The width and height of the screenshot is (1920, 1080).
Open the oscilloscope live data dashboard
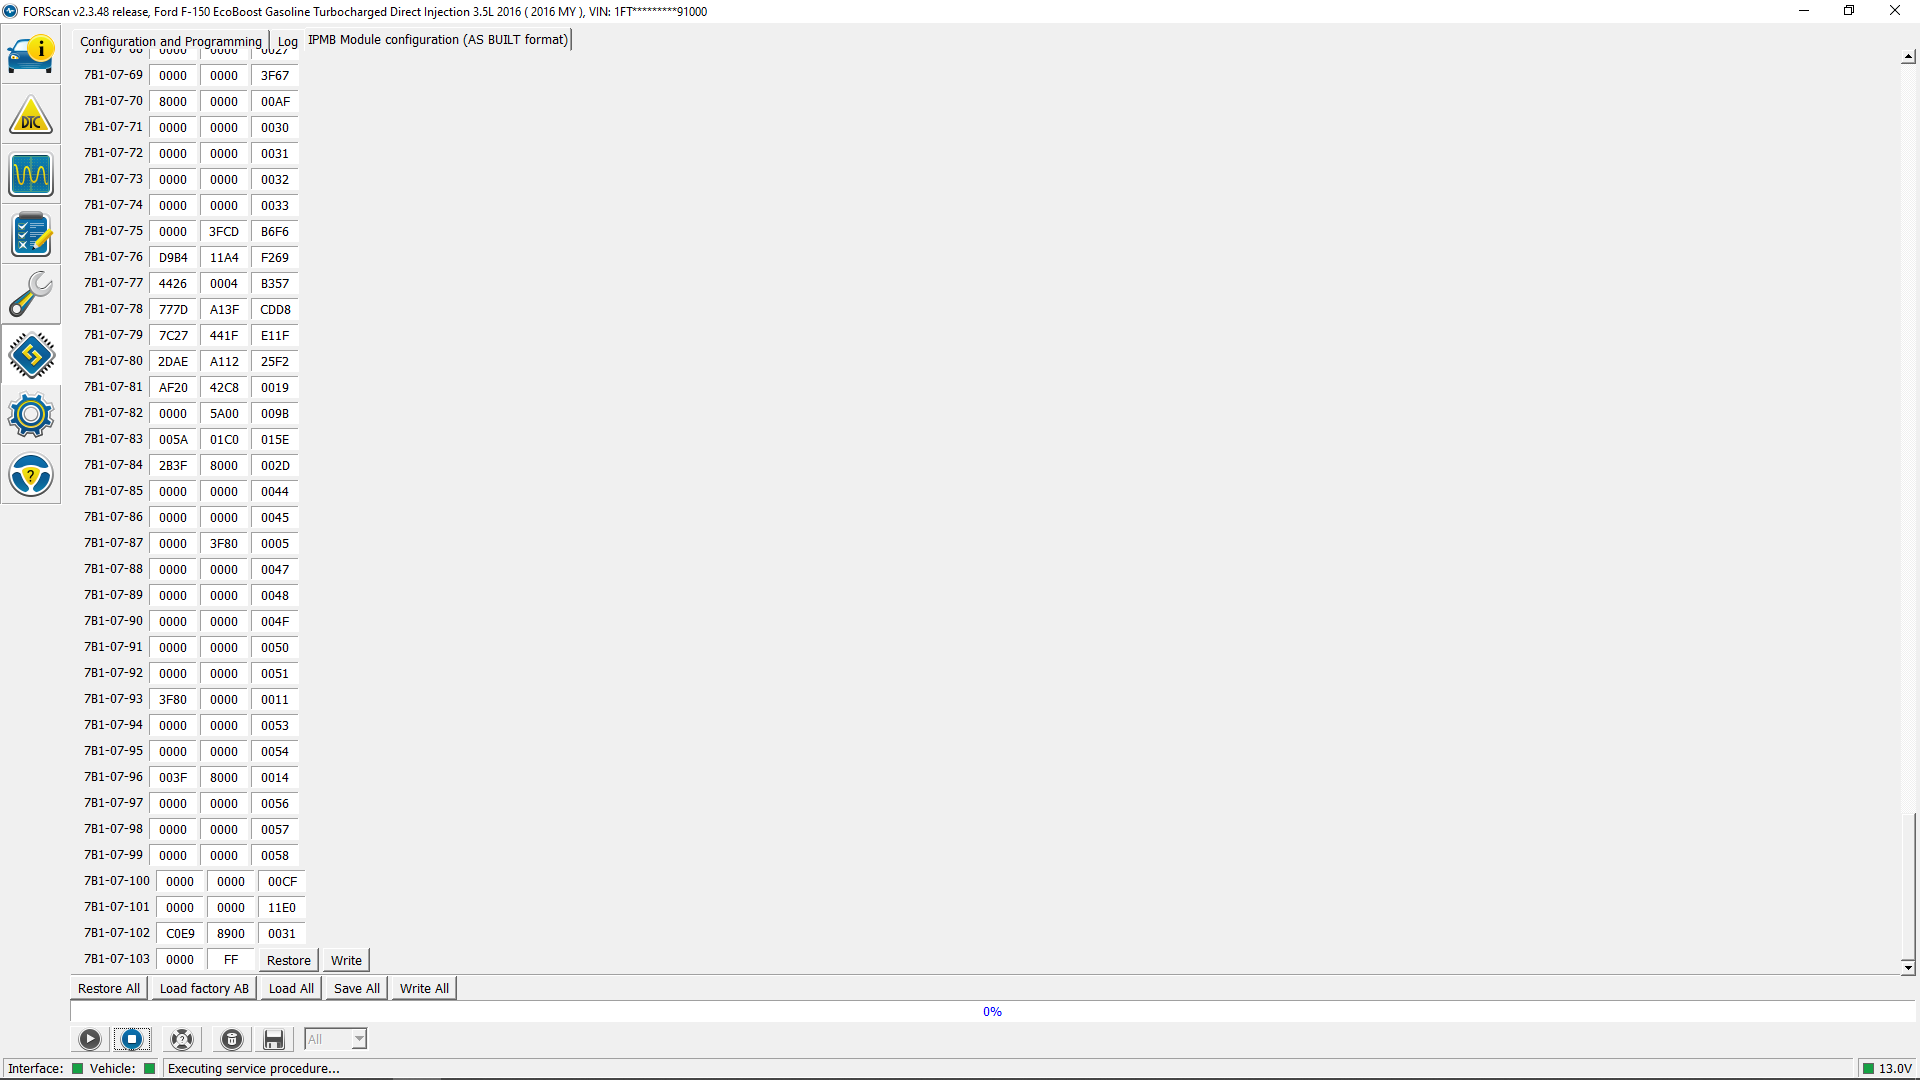31,175
